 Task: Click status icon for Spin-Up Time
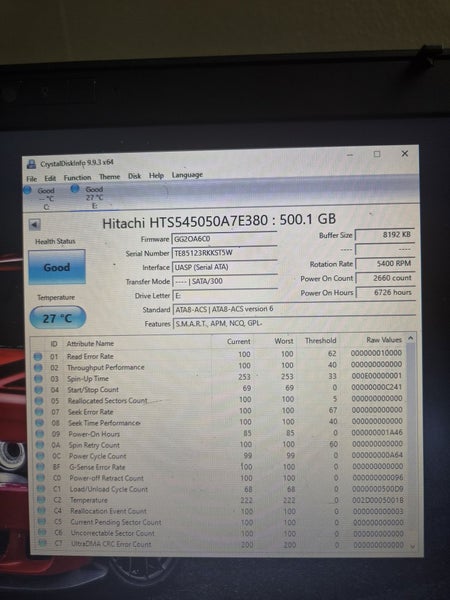click(x=38, y=379)
